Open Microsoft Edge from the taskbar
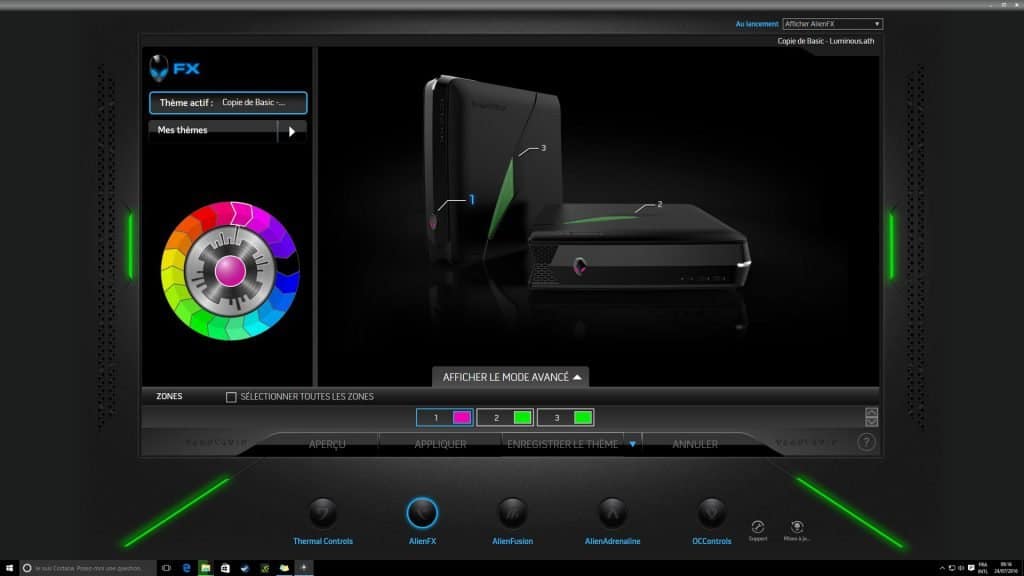The image size is (1024, 576). click(x=187, y=566)
